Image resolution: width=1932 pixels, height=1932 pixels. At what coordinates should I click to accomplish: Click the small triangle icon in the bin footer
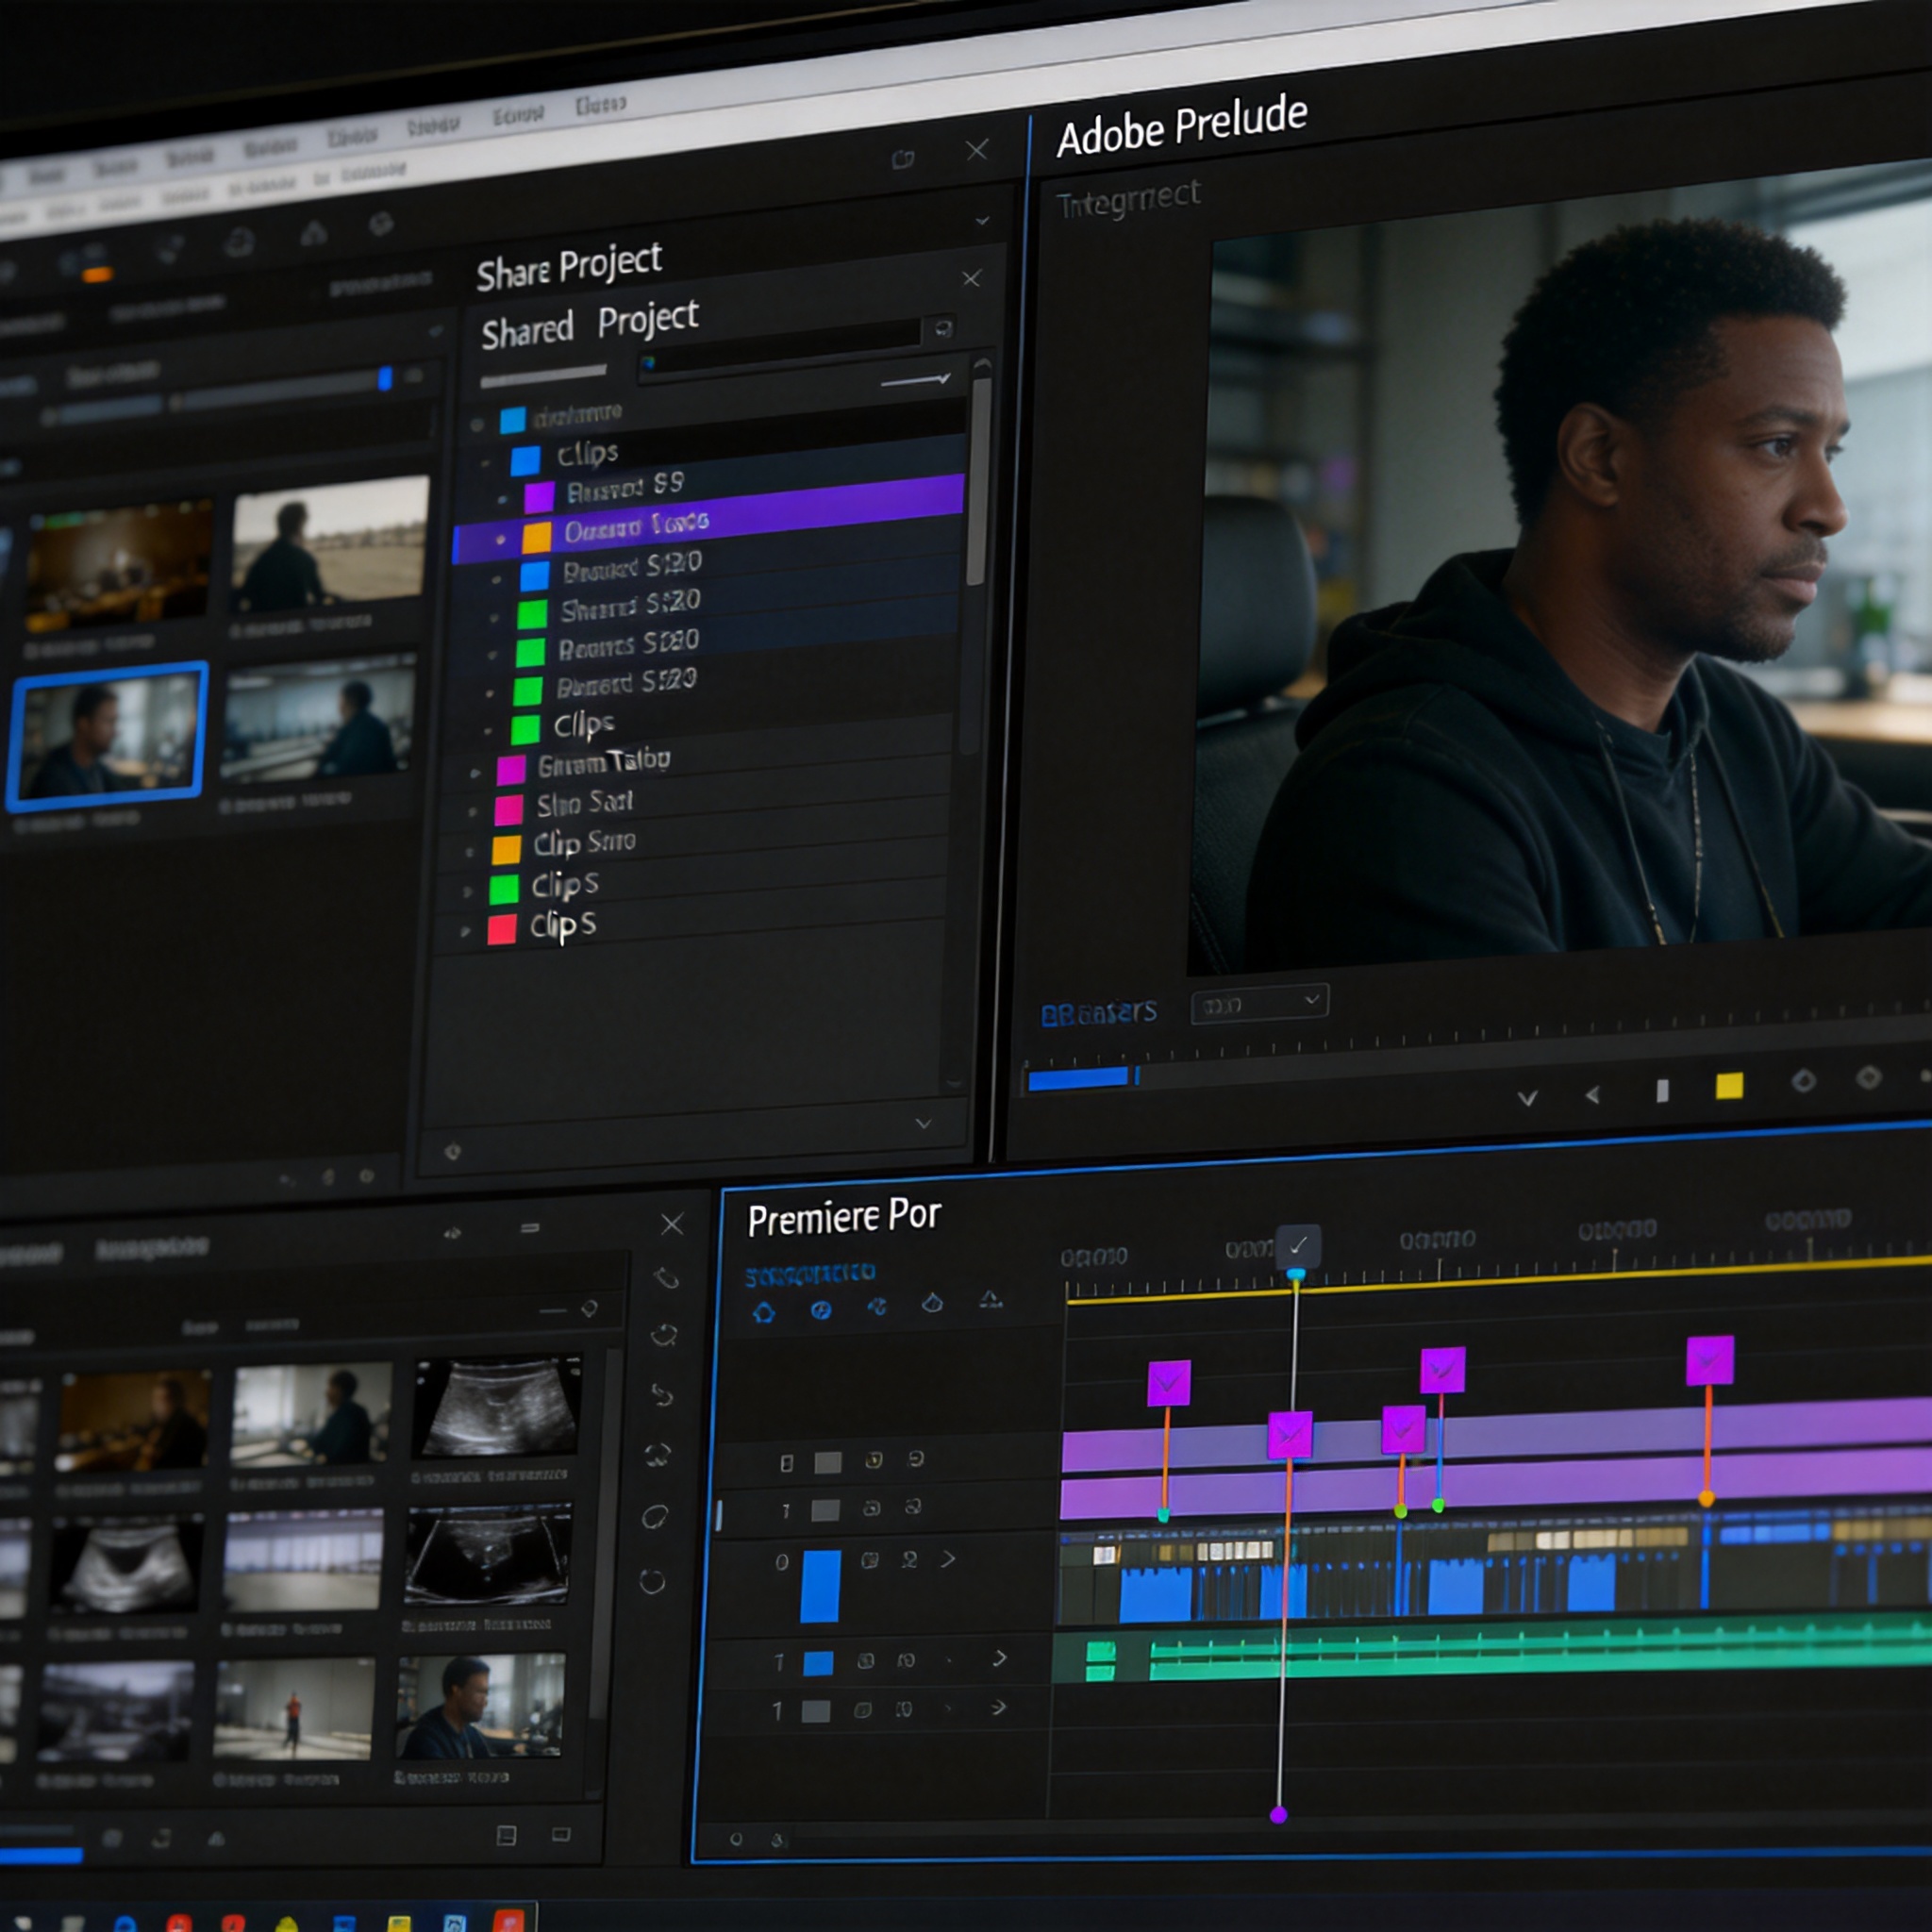tap(215, 1838)
